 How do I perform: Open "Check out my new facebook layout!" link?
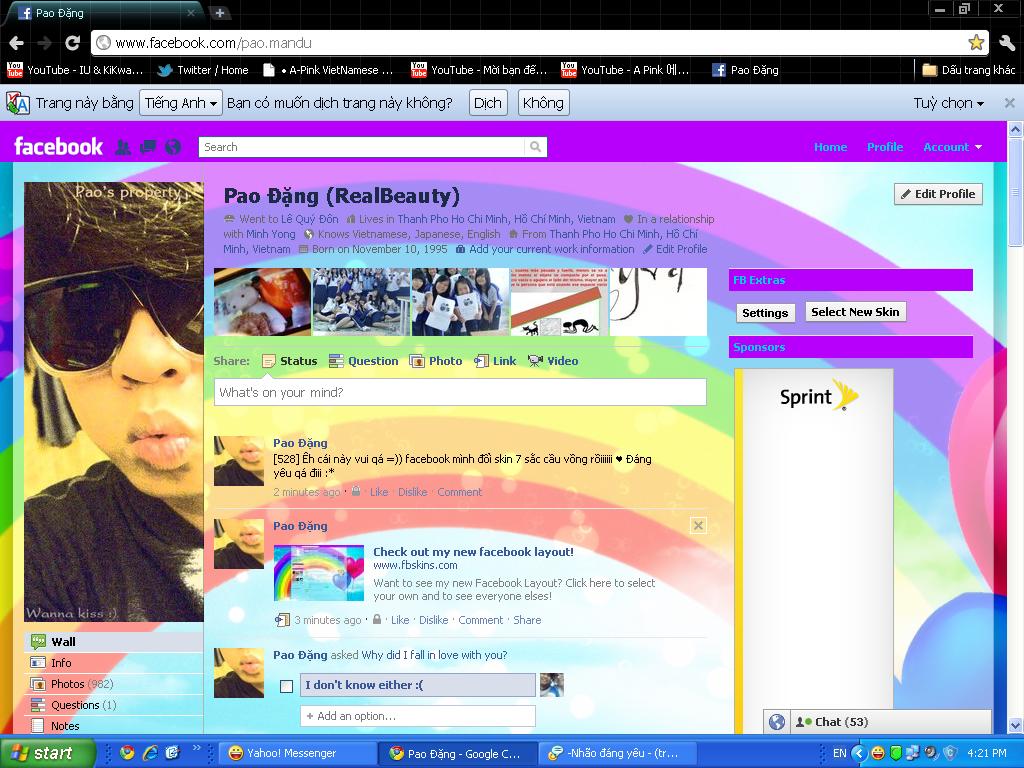(x=473, y=552)
